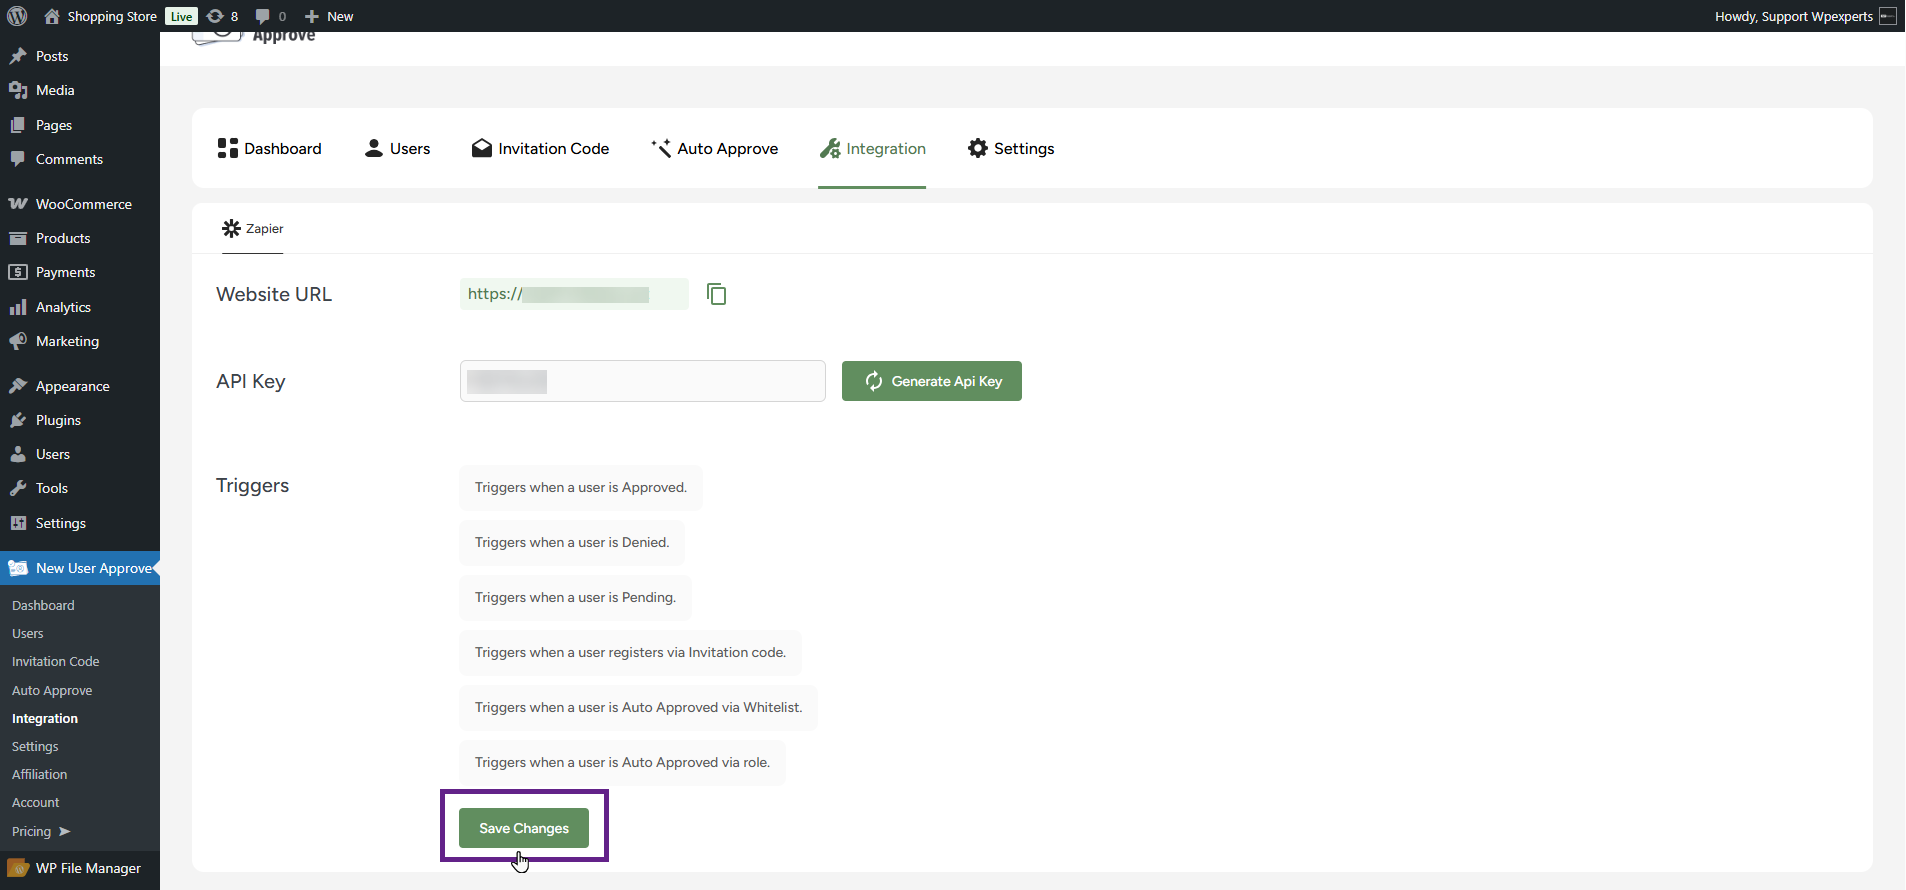This screenshot has height=890, width=1906.
Task: Click the copy Website URL icon
Action: tap(716, 294)
